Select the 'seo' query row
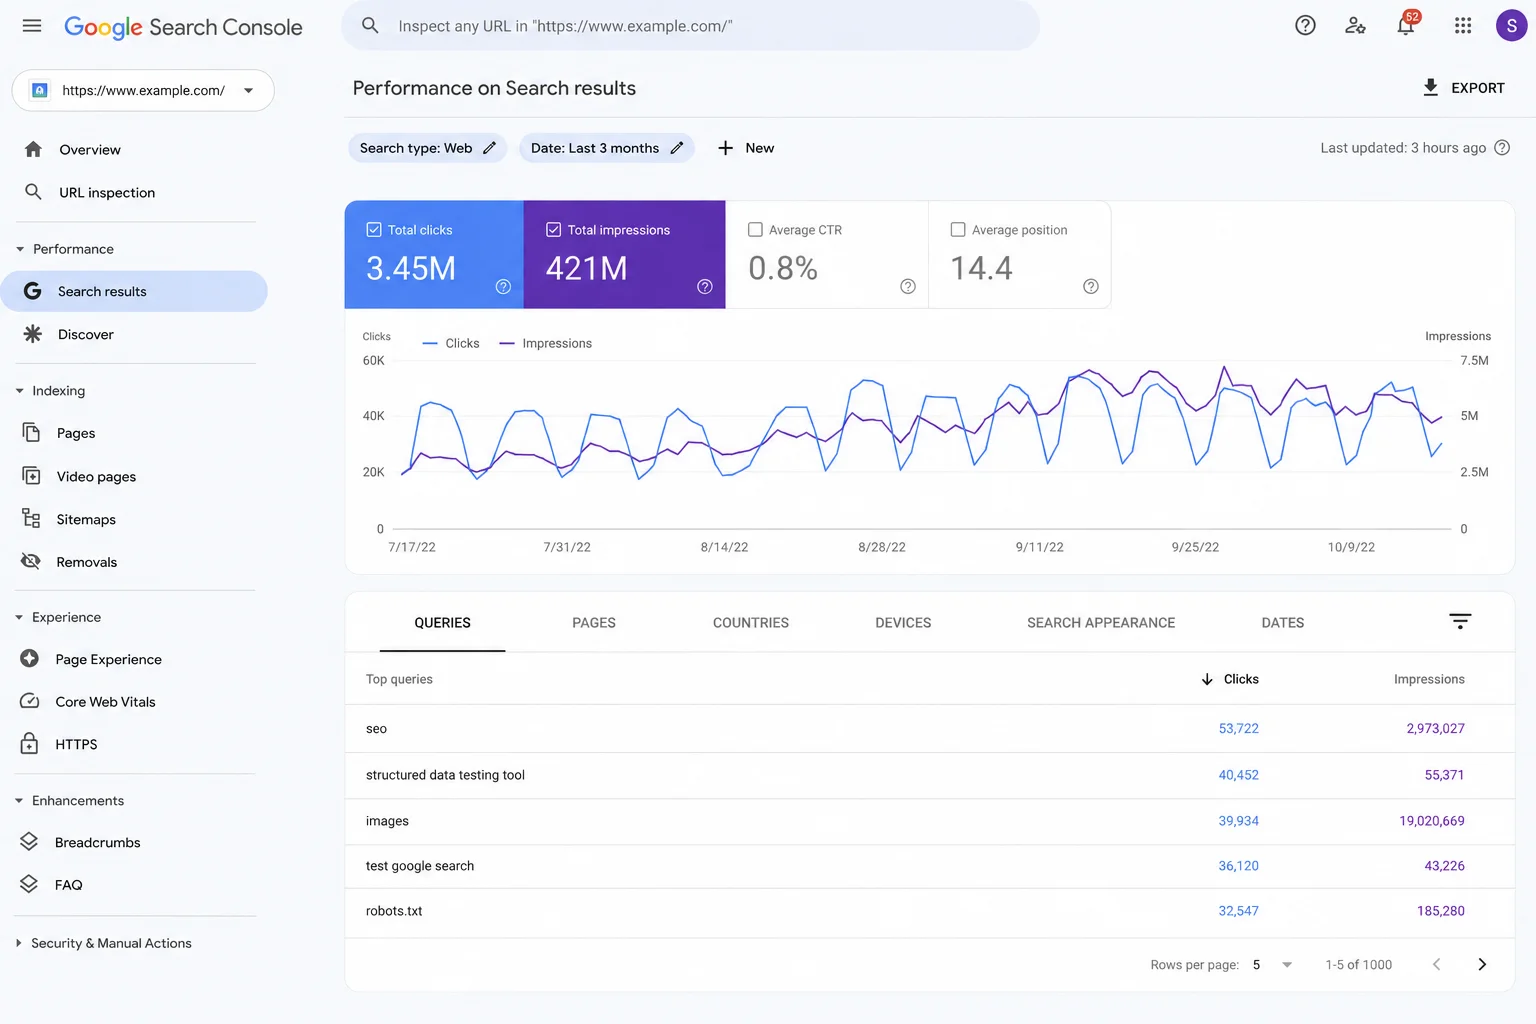The height and width of the screenshot is (1024, 1536). click(x=930, y=729)
